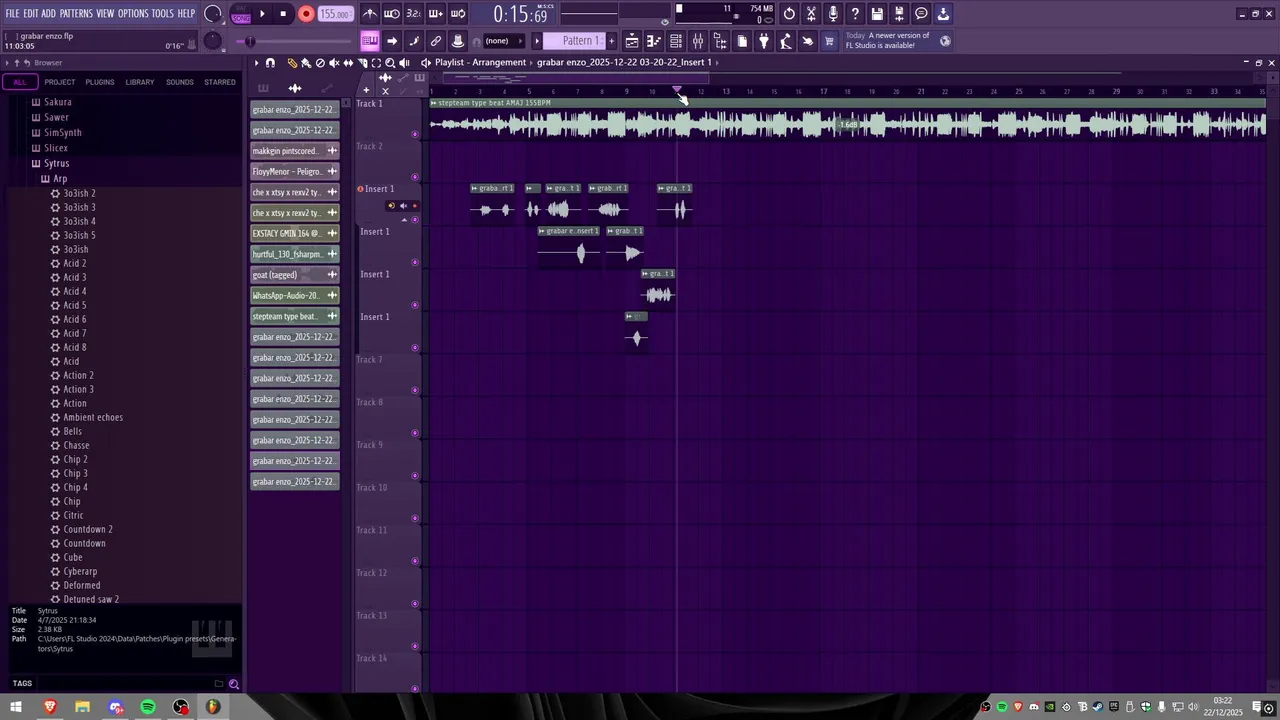Open the shopping cart store icon

[829, 41]
